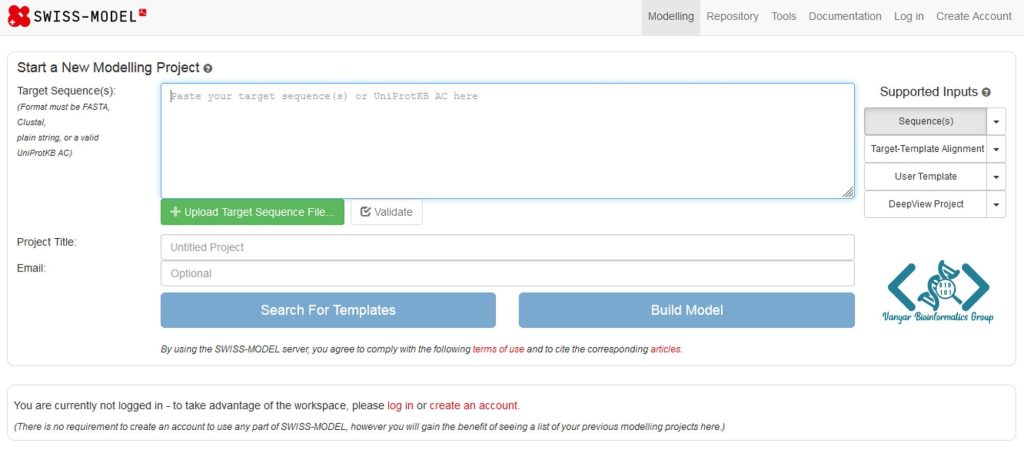
Task: Expand the User Template dropdown arrow
Action: coord(996,176)
